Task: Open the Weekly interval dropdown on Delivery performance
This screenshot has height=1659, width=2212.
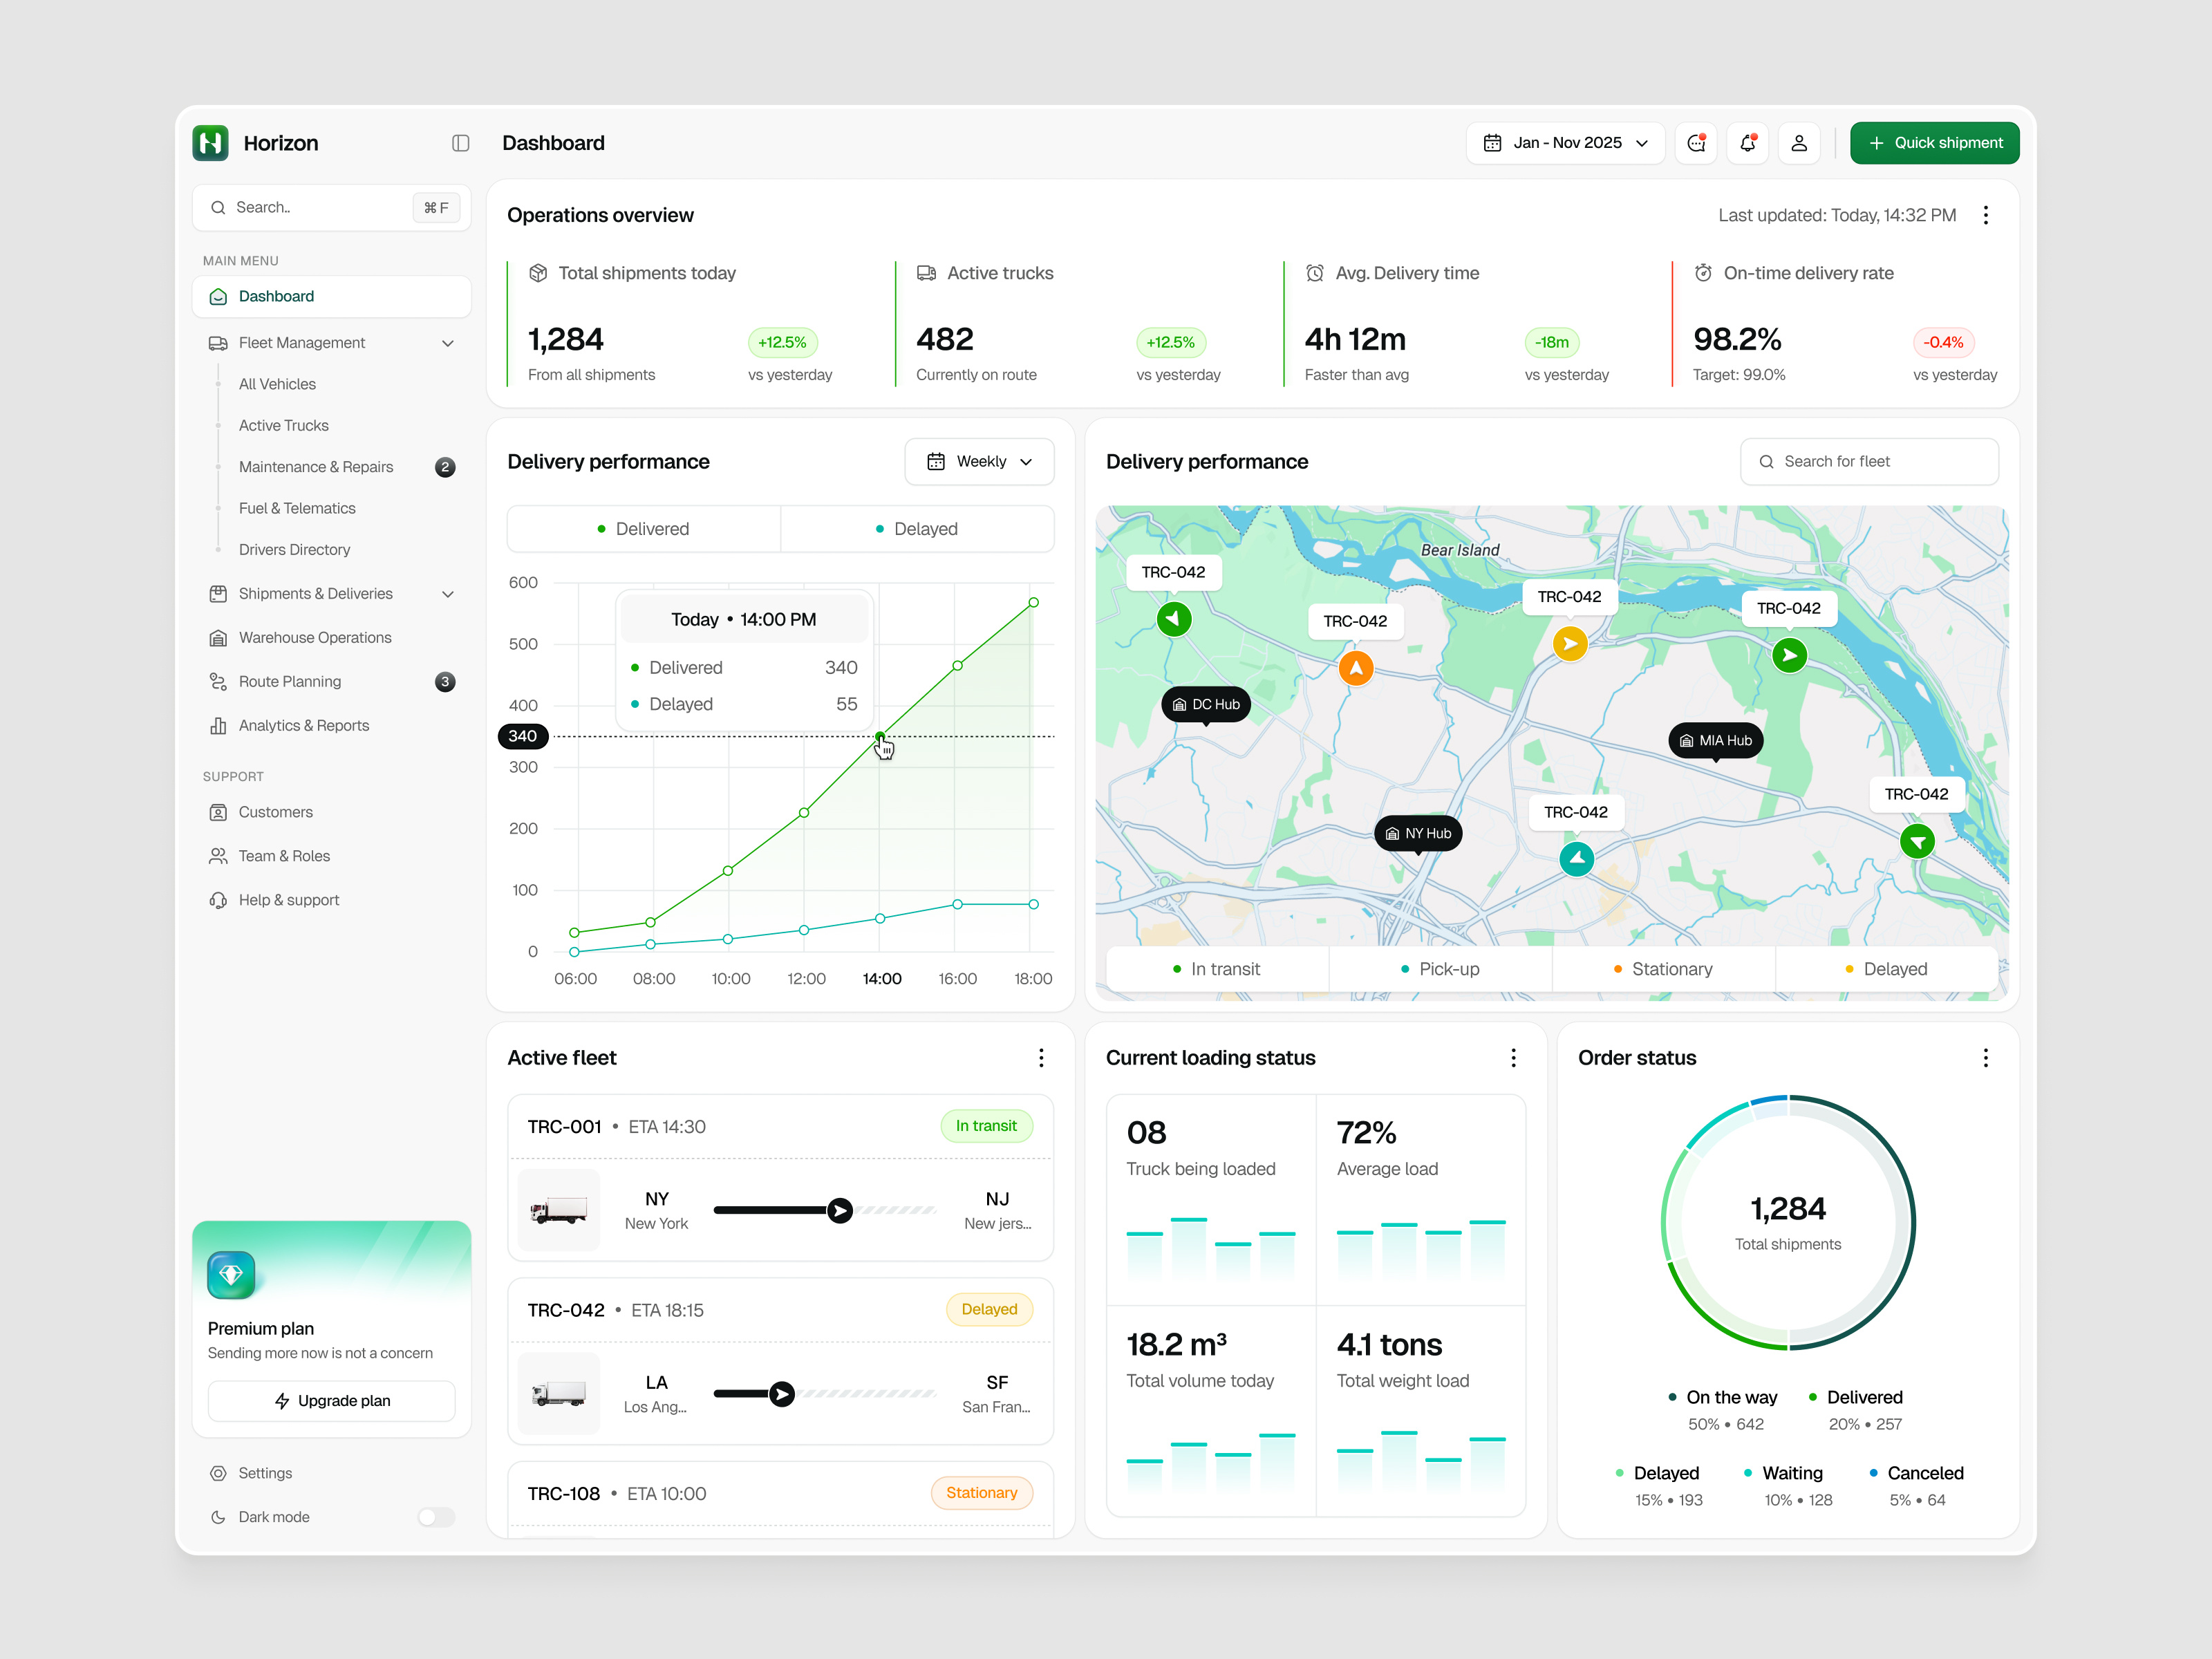Action: coord(979,461)
